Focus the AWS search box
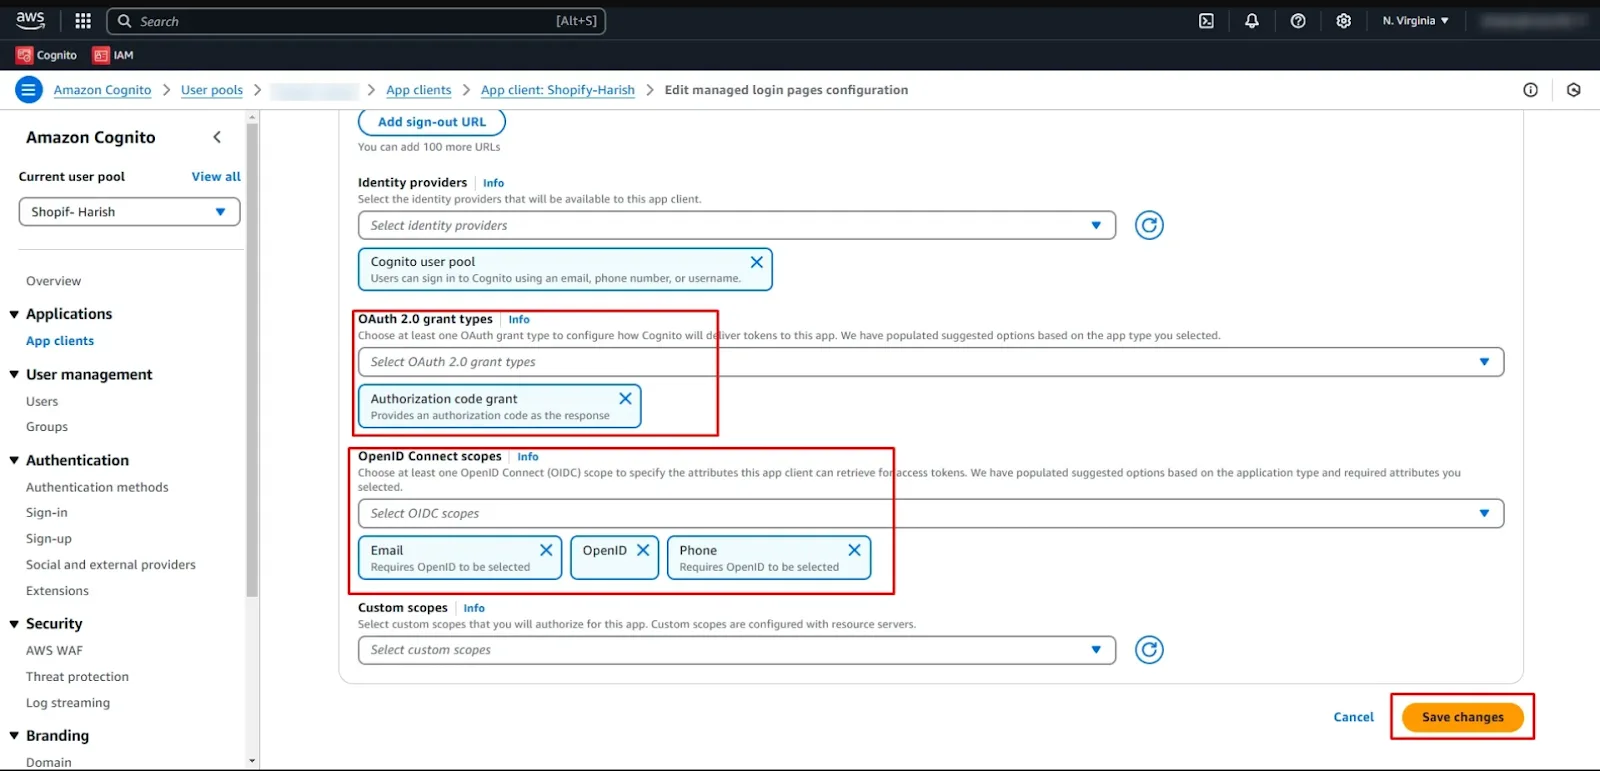The image size is (1600, 771). (356, 21)
